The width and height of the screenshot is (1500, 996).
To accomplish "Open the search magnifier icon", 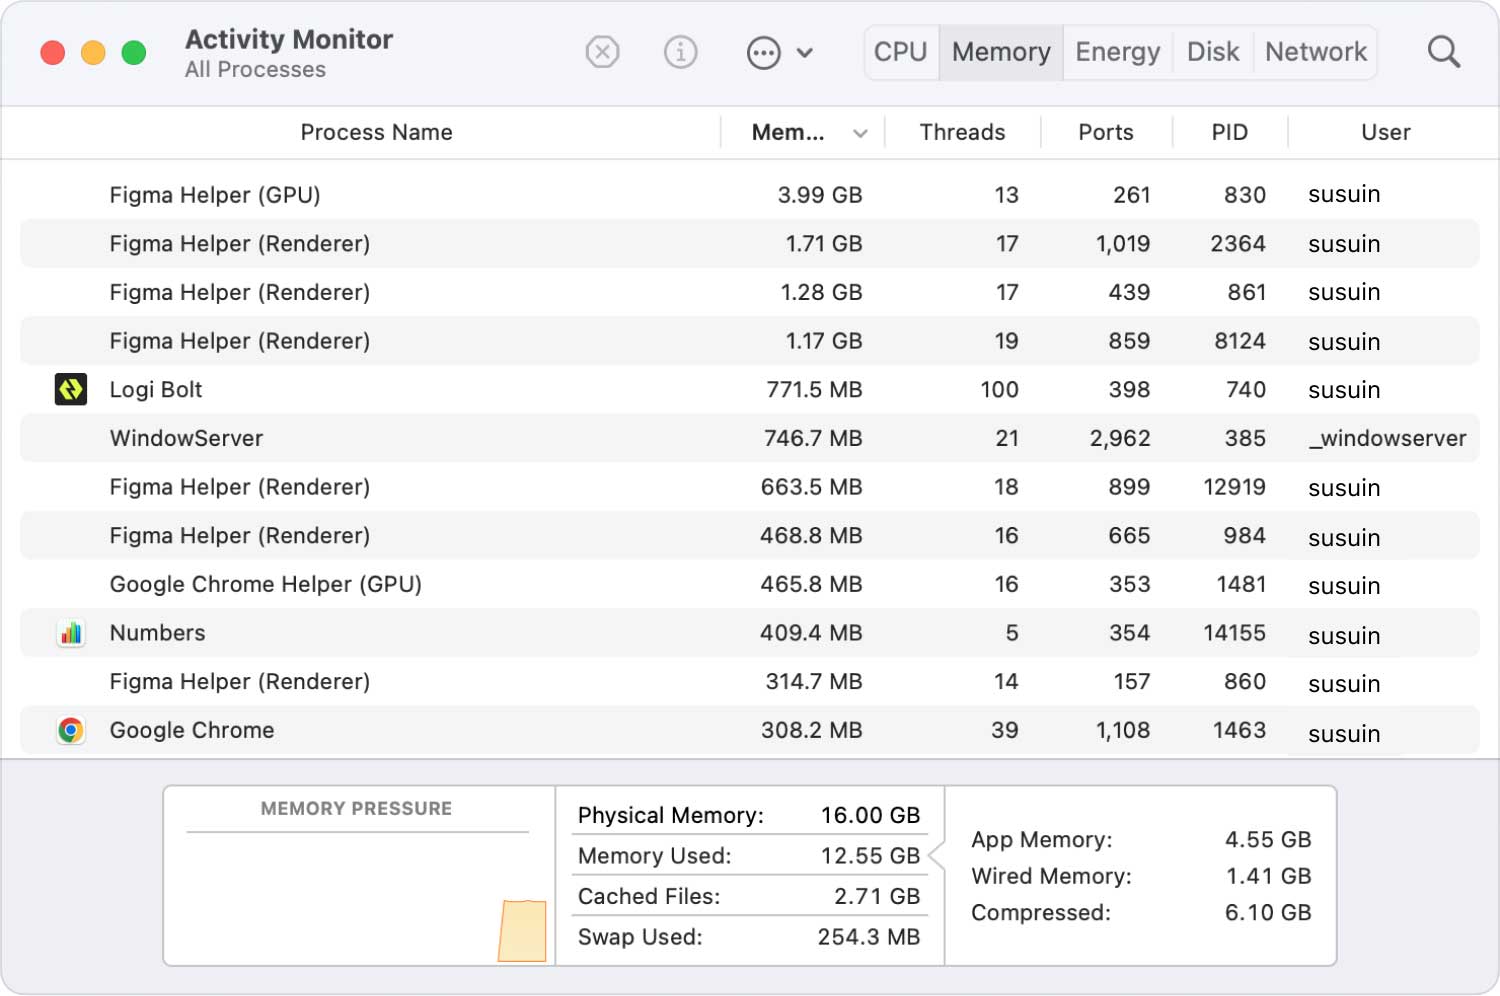I will coord(1443,52).
